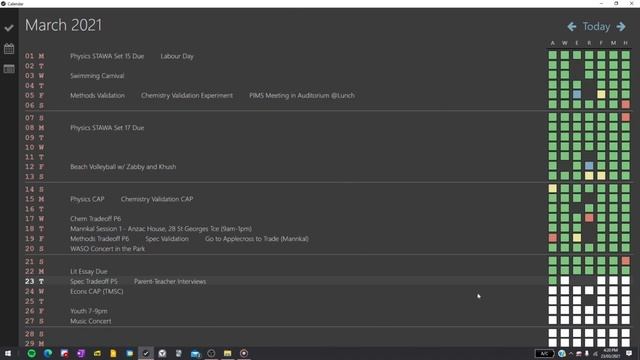Open Swimming Carnival event
Viewport: 640px width, 360px height.
(x=97, y=76)
